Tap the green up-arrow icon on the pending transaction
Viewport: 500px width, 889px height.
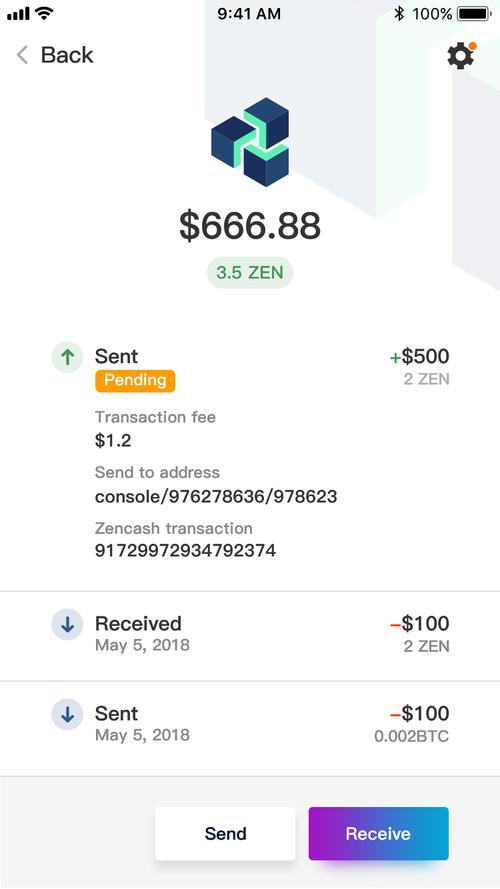point(67,357)
